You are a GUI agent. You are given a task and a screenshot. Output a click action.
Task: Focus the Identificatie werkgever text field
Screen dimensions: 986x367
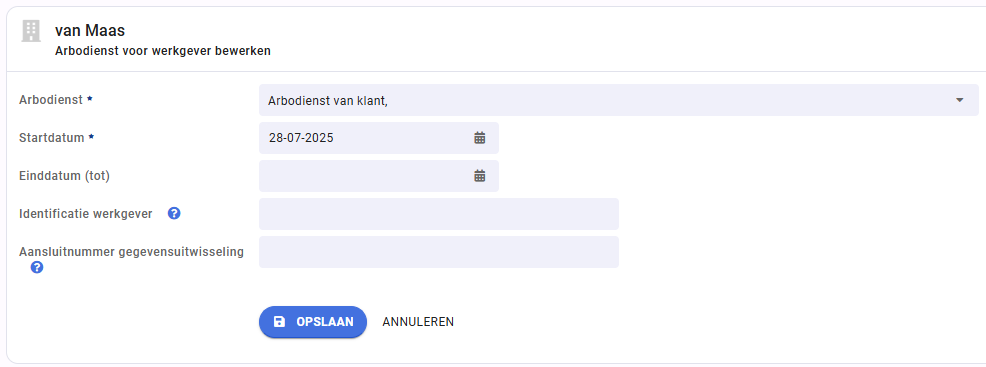pyautogui.click(x=439, y=214)
